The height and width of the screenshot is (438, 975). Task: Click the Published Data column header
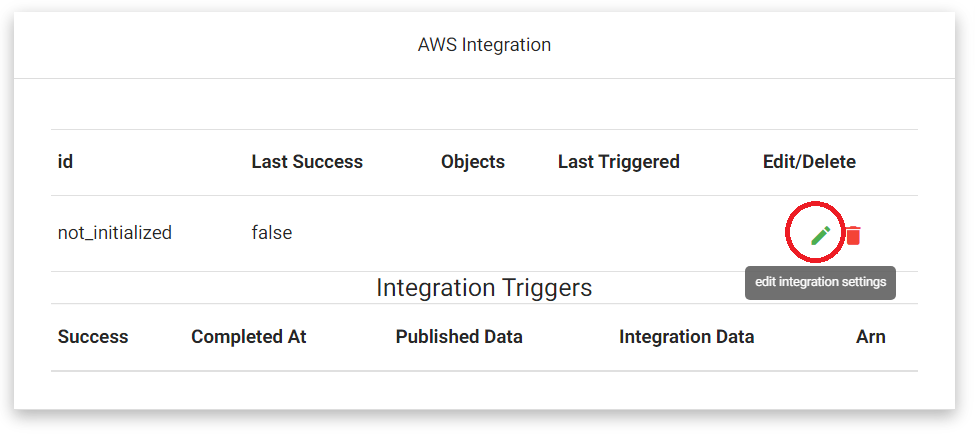(459, 337)
